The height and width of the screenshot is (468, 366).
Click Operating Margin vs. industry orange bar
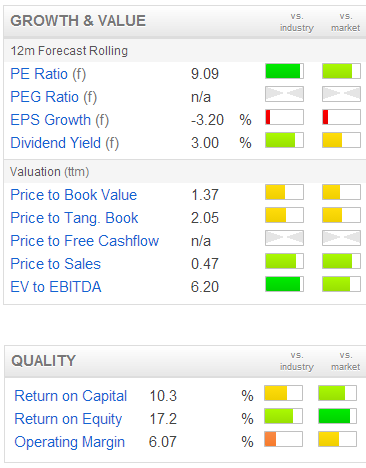coord(283,439)
